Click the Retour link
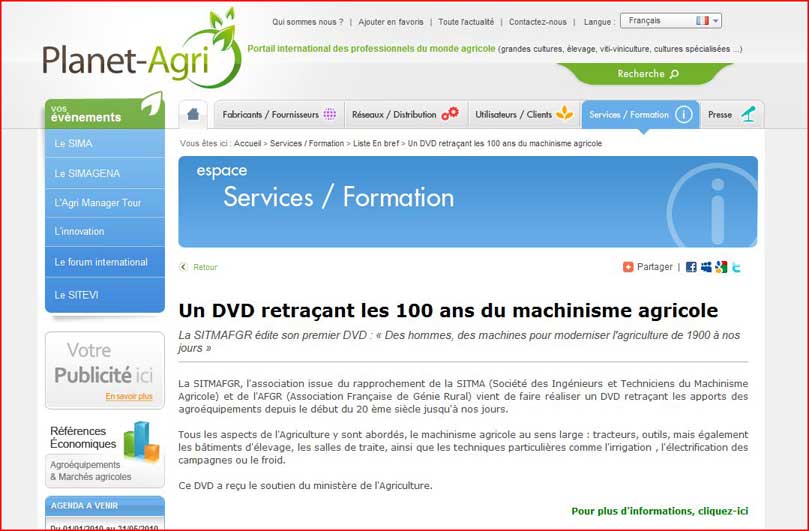 205,267
